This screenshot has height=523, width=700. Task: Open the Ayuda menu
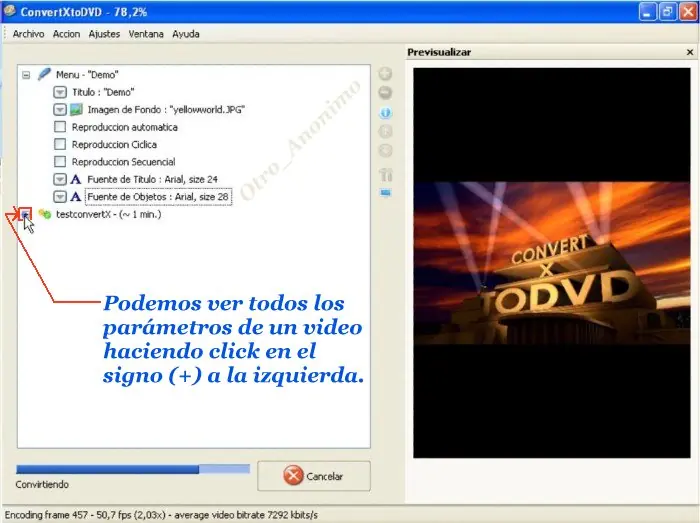click(x=186, y=34)
